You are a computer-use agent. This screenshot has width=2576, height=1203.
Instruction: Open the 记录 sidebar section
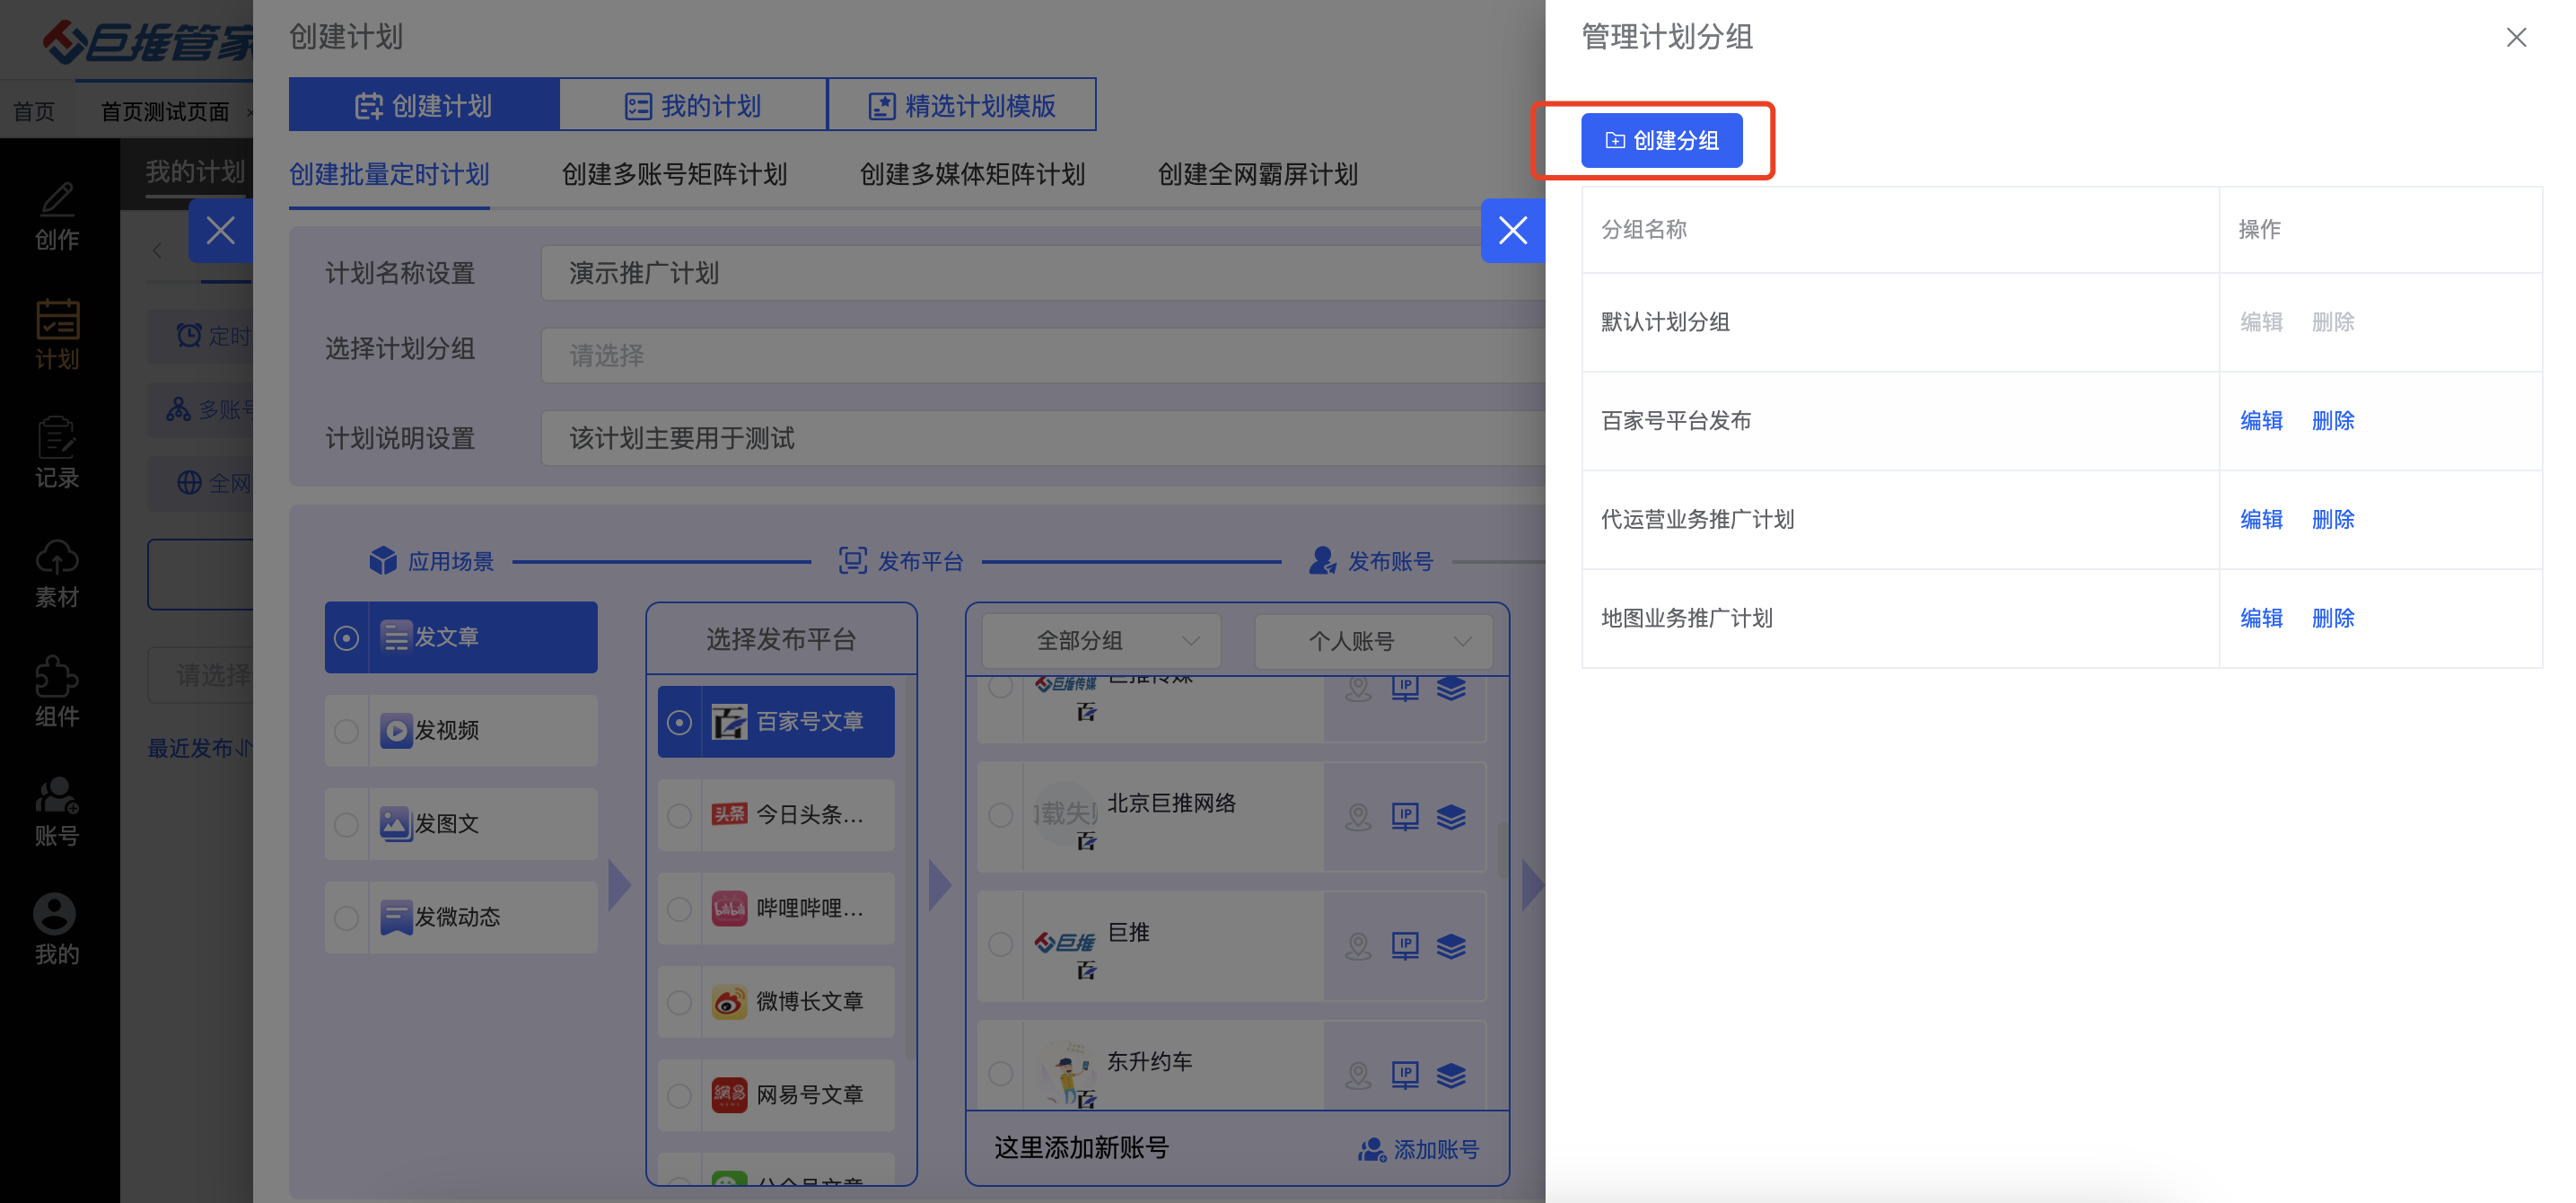coord(57,453)
